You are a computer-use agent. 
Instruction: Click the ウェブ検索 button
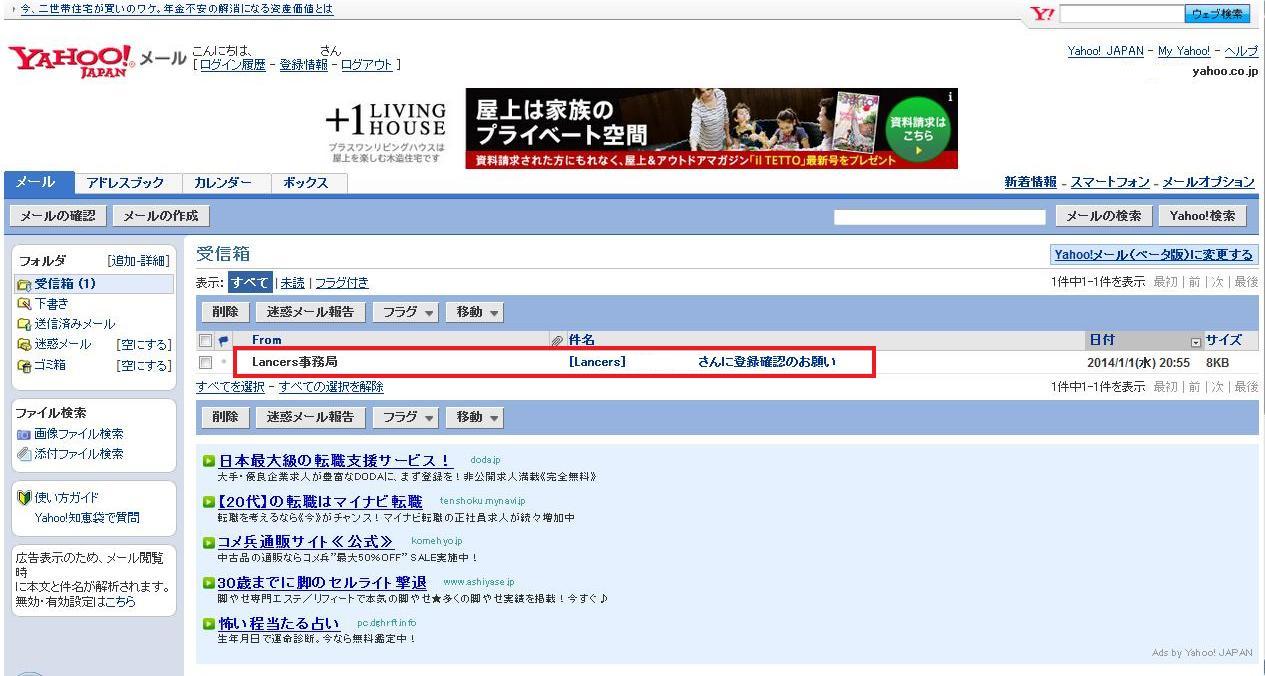pos(1218,14)
